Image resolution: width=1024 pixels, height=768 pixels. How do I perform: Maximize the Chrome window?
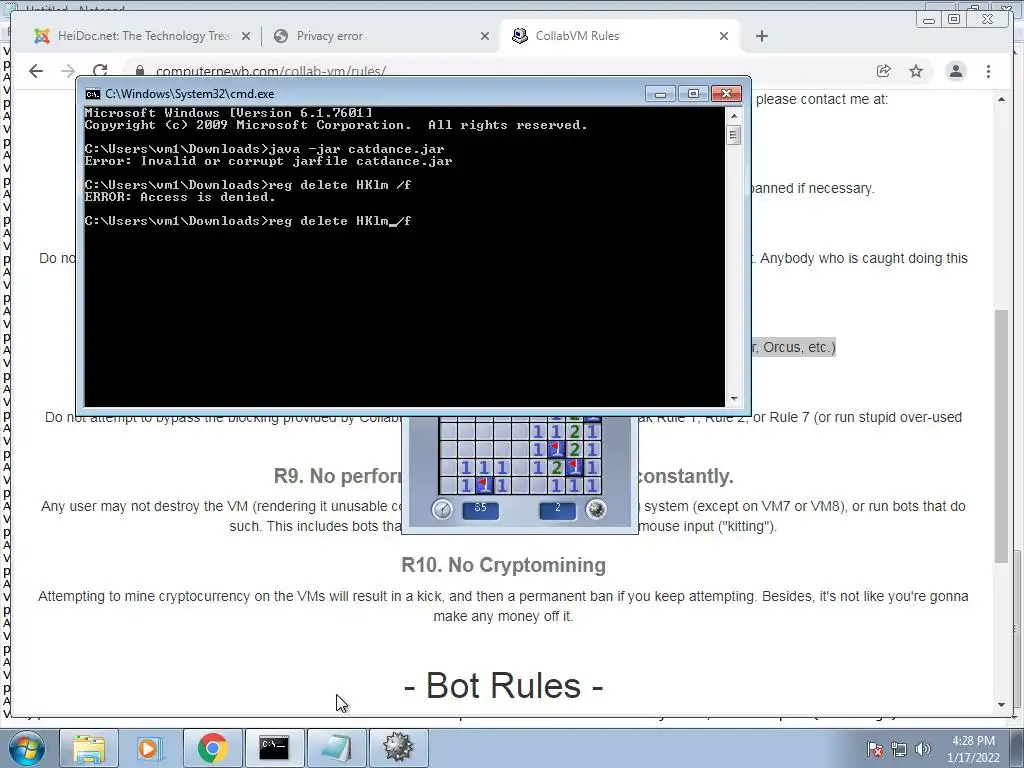pos(953,20)
